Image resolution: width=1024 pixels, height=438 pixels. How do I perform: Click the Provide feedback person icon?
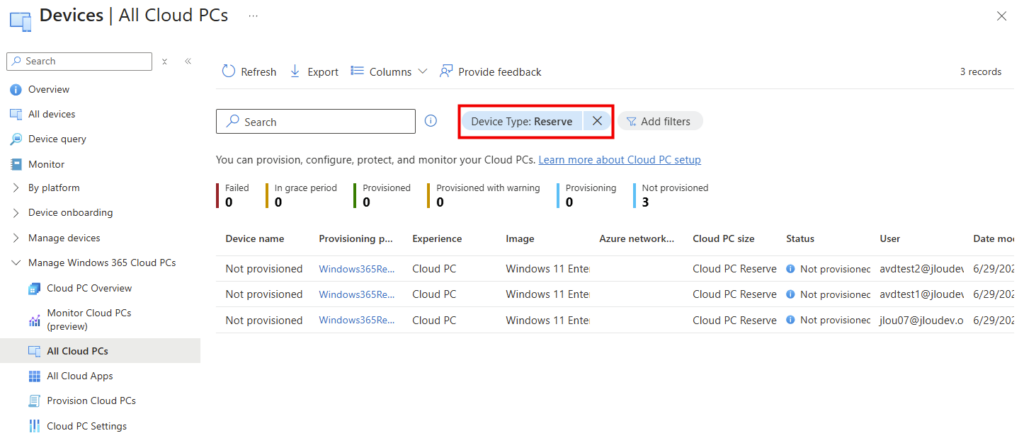[x=446, y=71]
